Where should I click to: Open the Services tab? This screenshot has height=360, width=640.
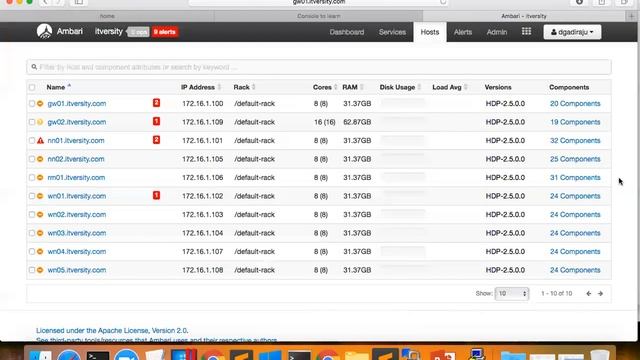coord(392,32)
